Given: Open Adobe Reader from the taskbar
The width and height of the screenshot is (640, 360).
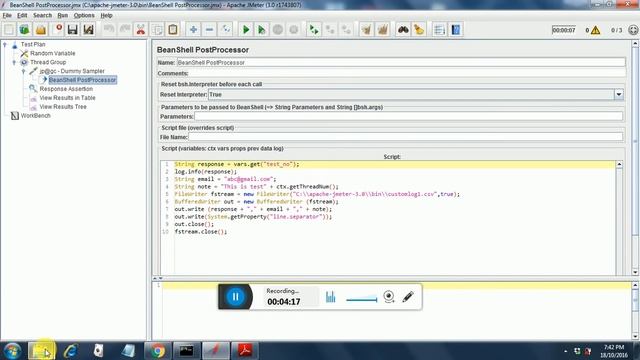Looking at the screenshot, I should [x=245, y=351].
